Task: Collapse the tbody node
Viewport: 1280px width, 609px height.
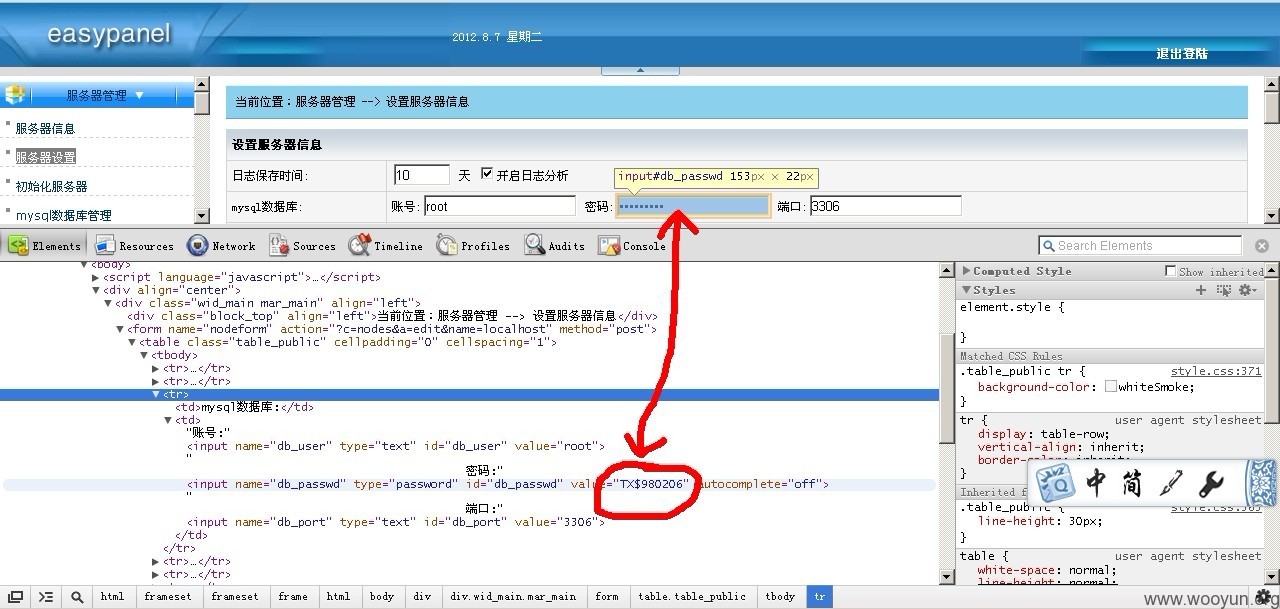Action: pyautogui.click(x=144, y=355)
